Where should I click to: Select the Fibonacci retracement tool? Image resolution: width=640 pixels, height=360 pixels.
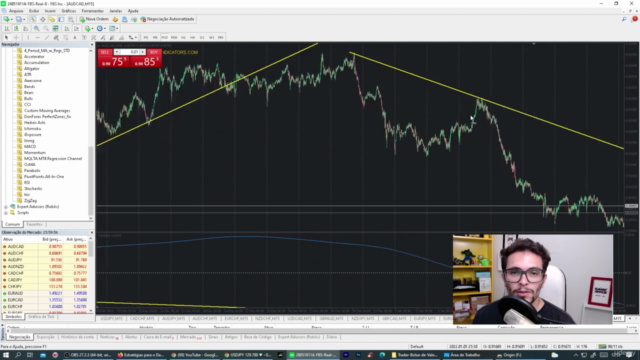point(65,37)
